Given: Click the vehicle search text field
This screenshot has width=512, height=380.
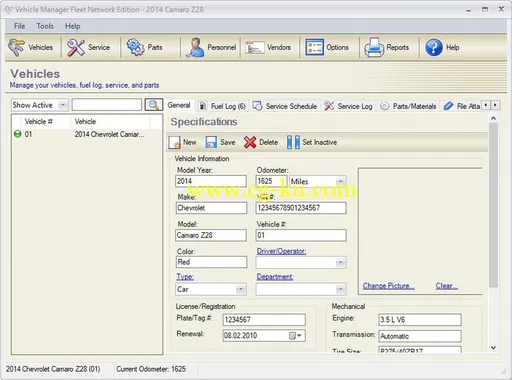Looking at the screenshot, I should pyautogui.click(x=107, y=105).
